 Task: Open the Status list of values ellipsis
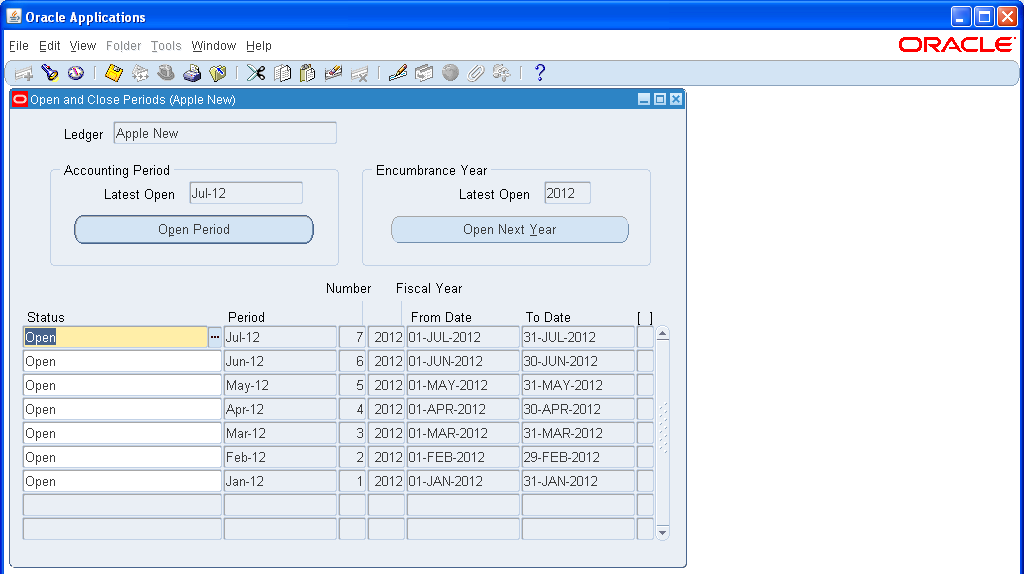pyautogui.click(x=215, y=338)
